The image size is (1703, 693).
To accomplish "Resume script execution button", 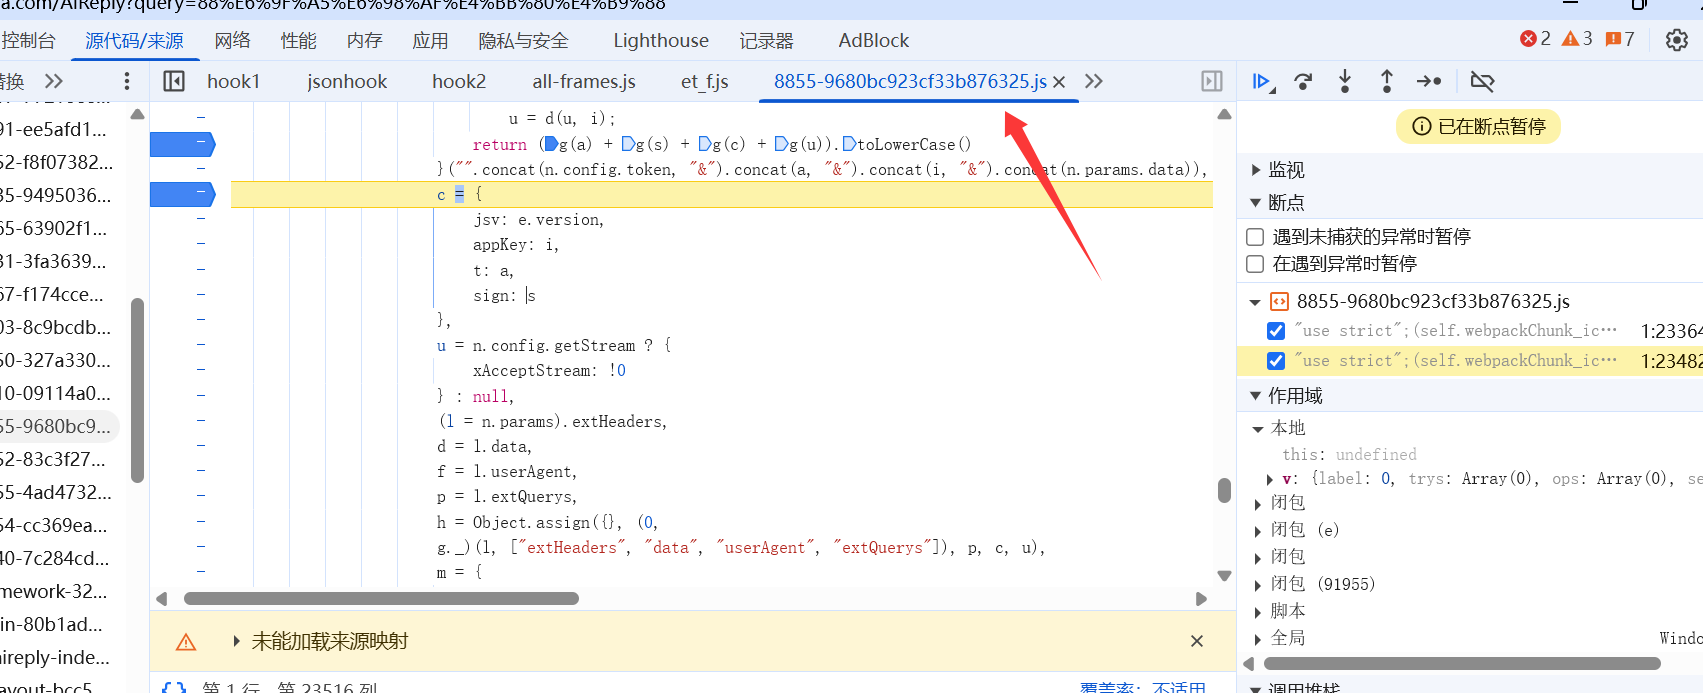I will [1263, 81].
